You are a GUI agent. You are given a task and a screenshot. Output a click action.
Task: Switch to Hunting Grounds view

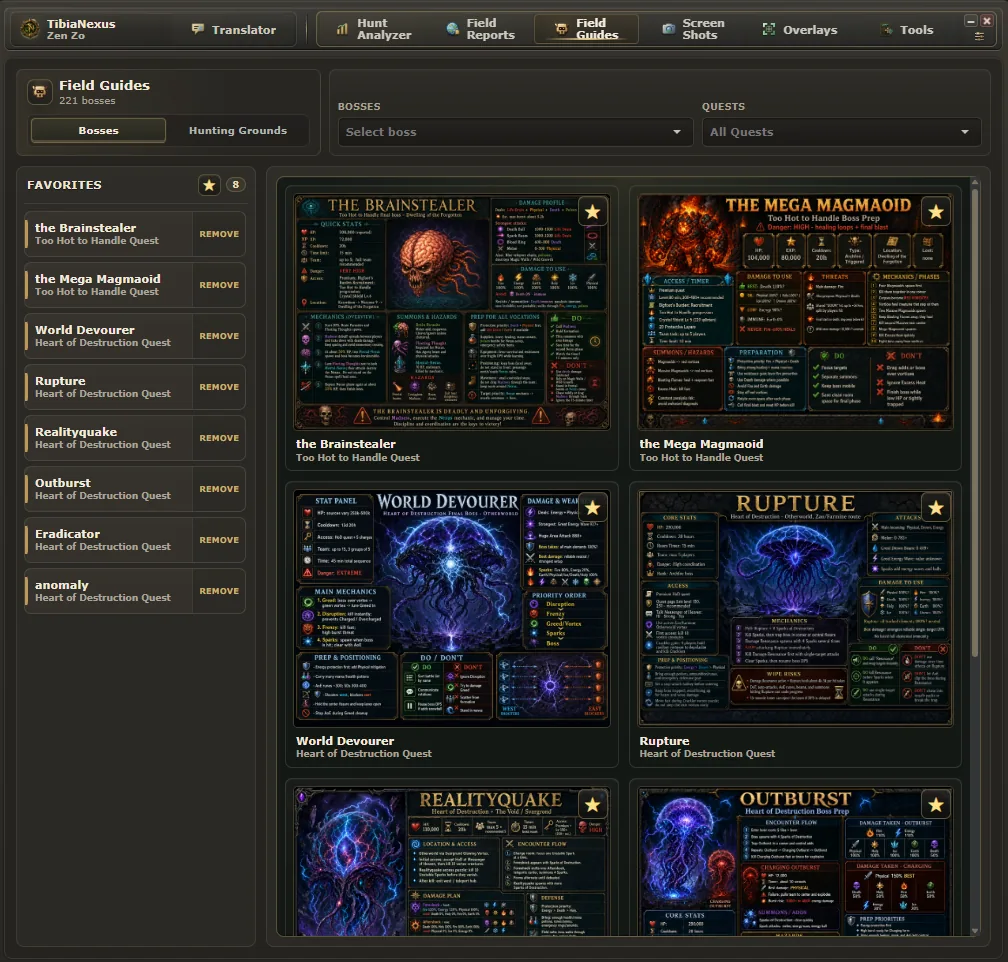(238, 131)
